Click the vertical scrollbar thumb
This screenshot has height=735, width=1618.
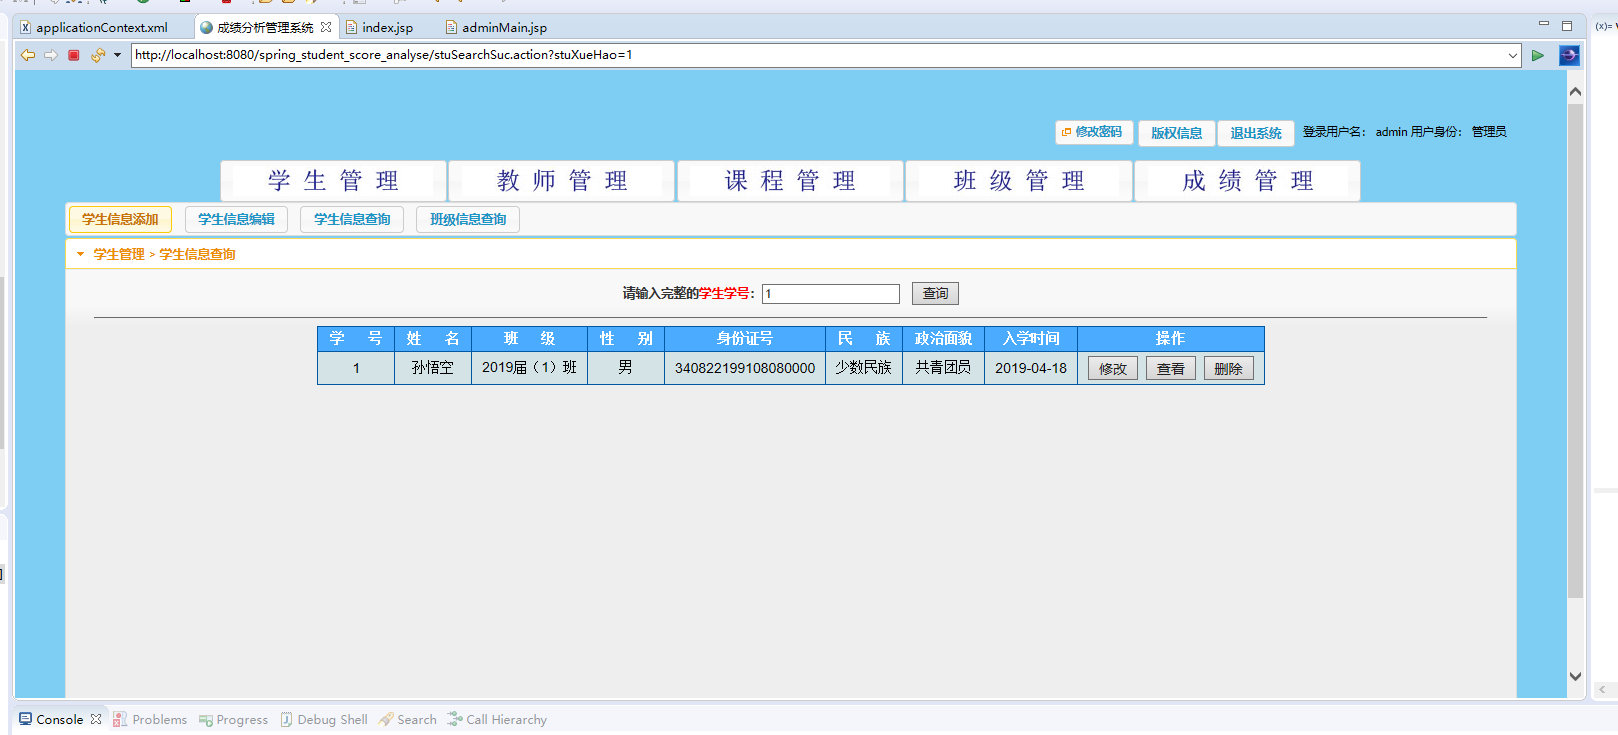click(x=1576, y=350)
